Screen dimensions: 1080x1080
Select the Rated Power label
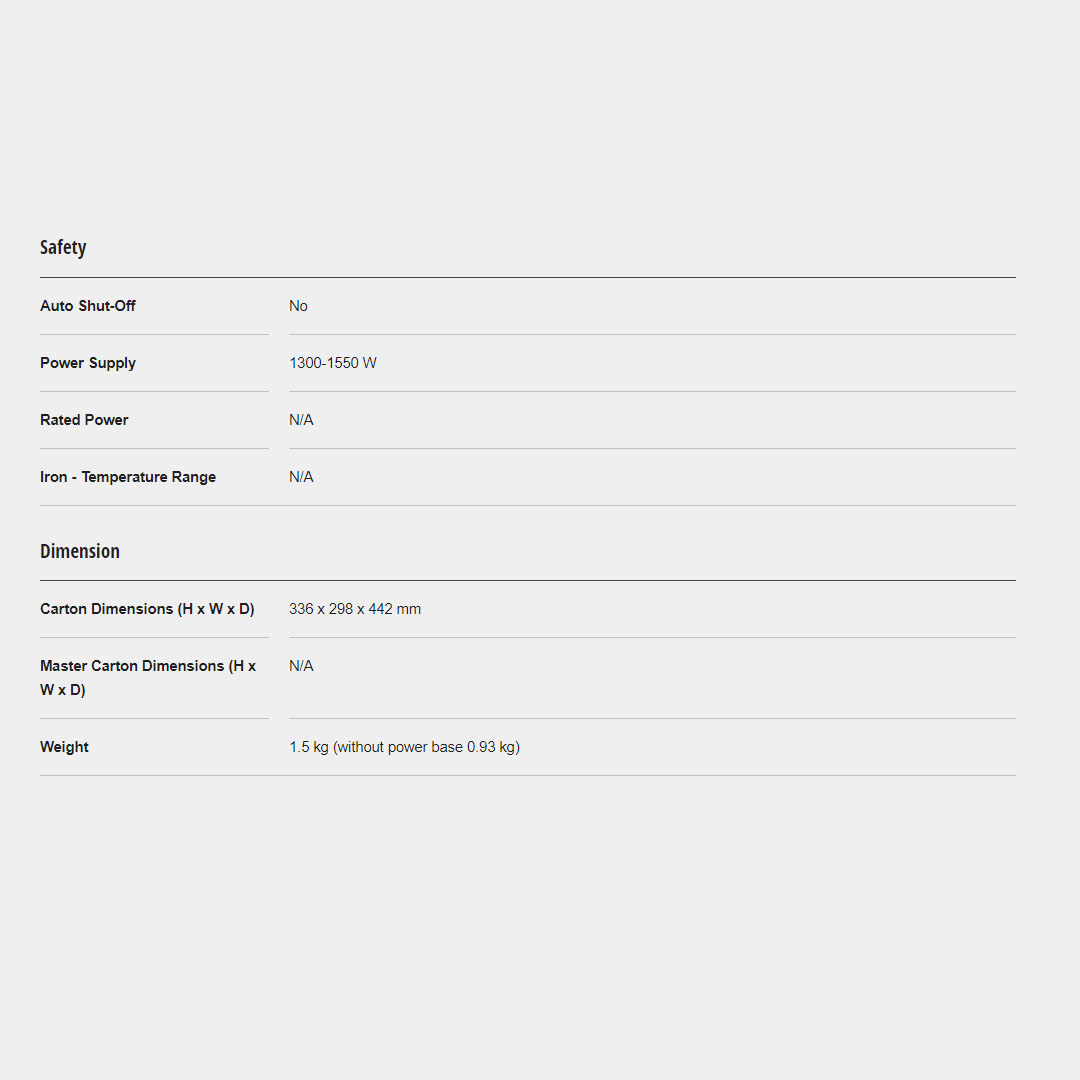(x=84, y=420)
